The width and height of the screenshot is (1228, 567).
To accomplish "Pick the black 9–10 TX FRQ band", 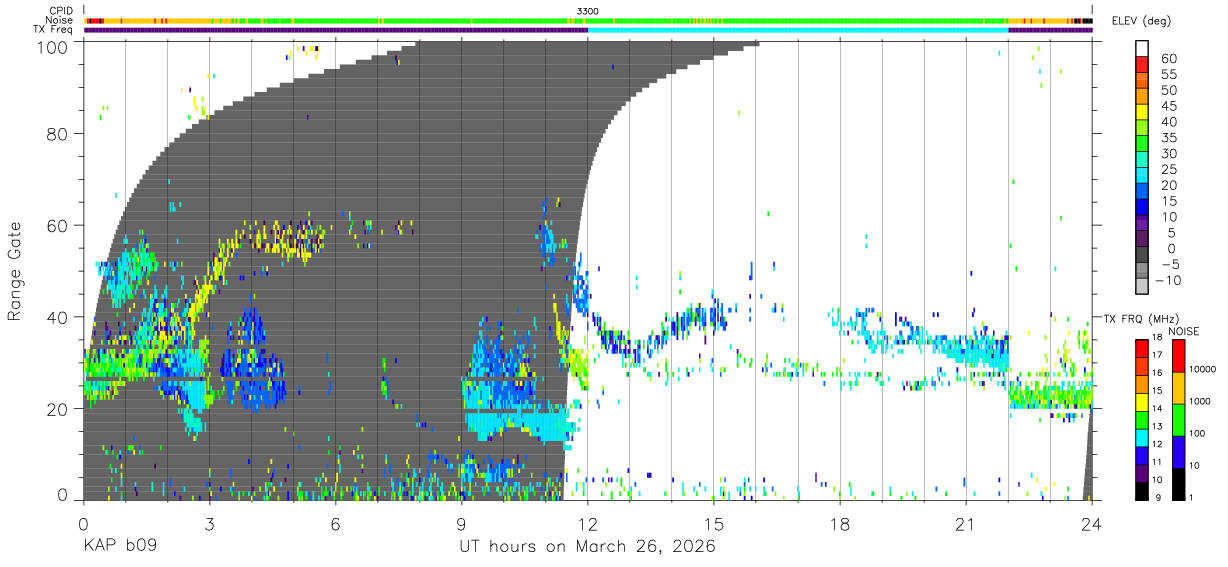I will point(1141,492).
